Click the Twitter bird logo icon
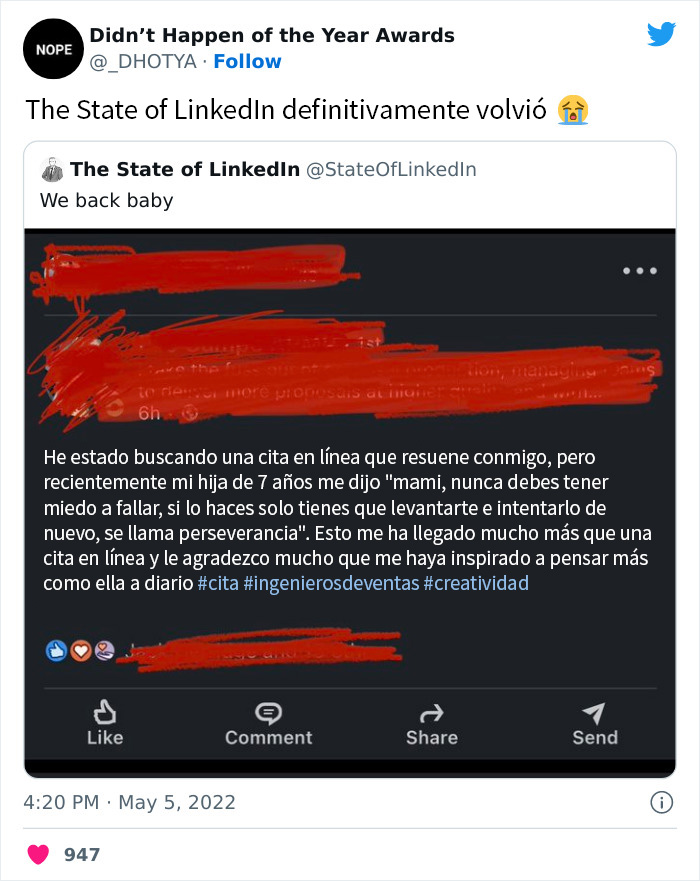 click(x=662, y=34)
